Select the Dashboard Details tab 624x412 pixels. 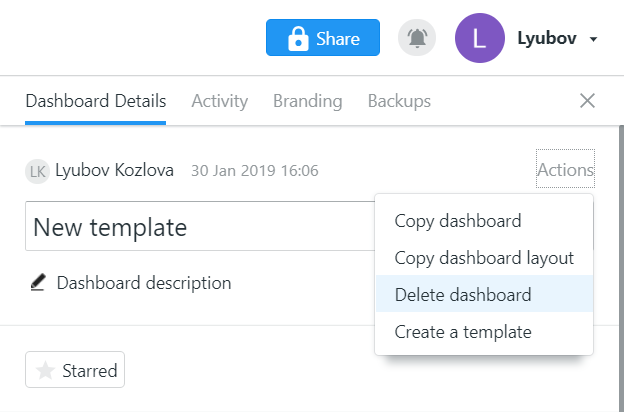tap(96, 101)
